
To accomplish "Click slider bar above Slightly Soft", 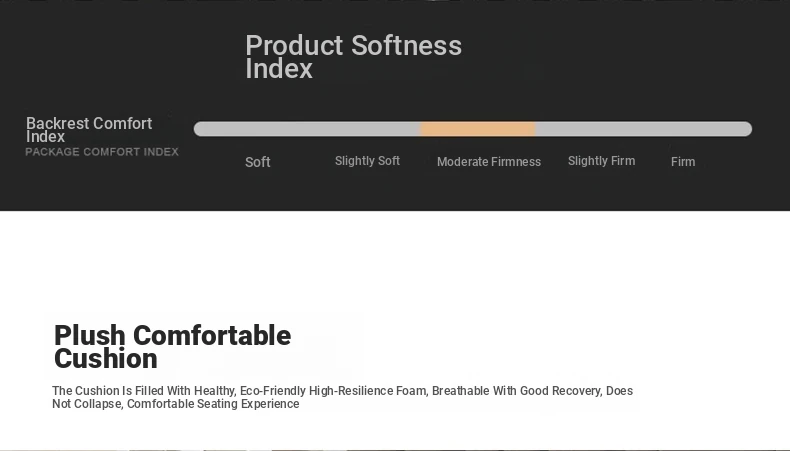I will pos(367,129).
